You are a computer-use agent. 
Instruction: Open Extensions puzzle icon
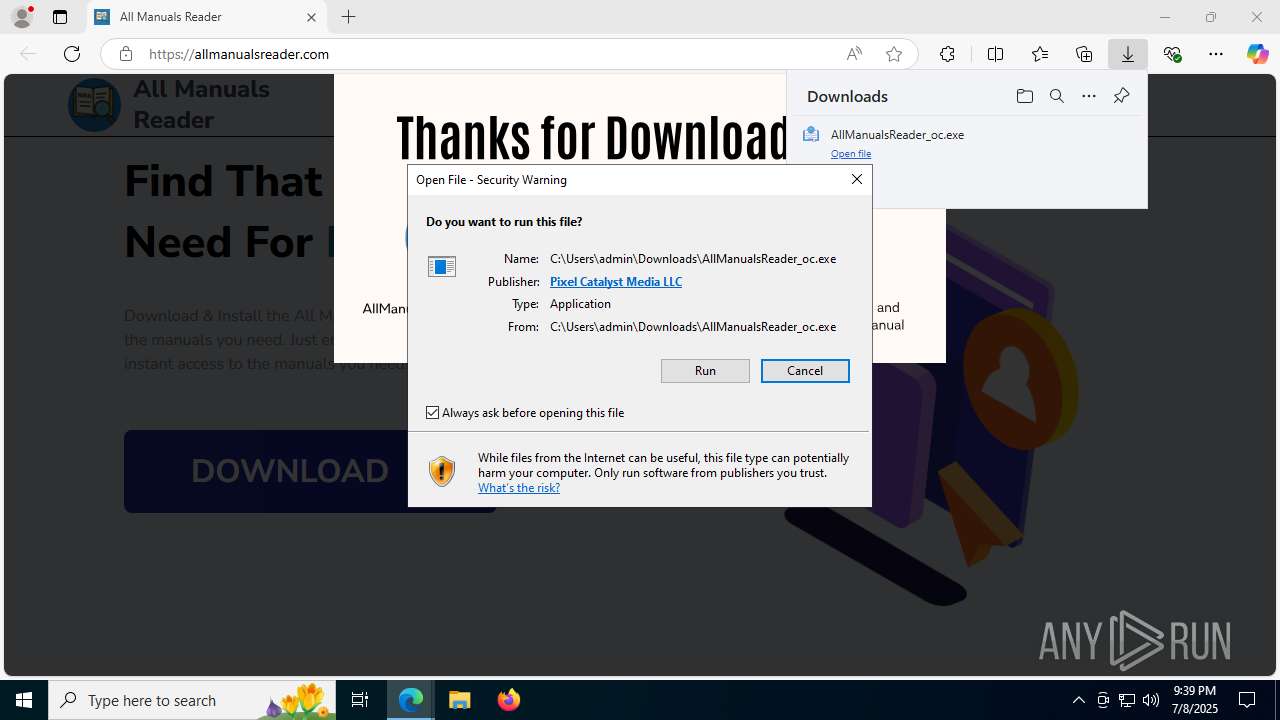pyautogui.click(x=947, y=54)
